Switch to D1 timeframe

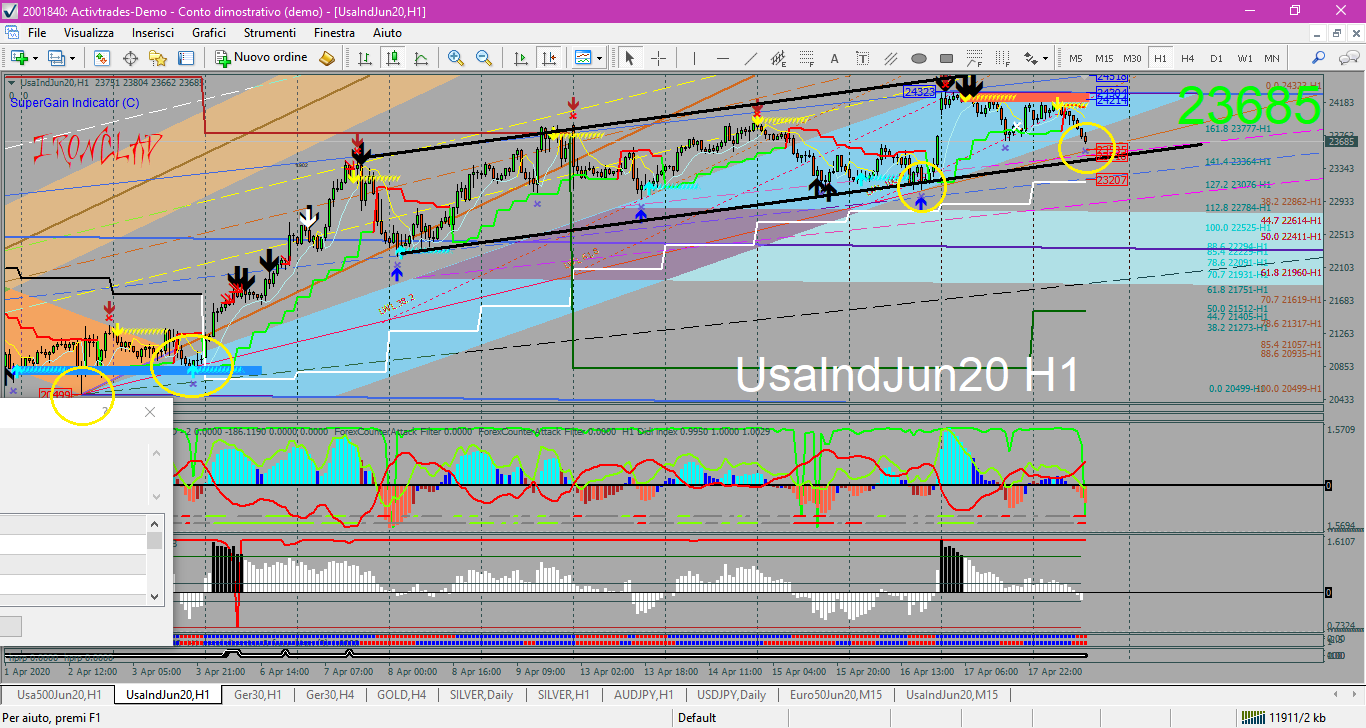click(x=1216, y=58)
